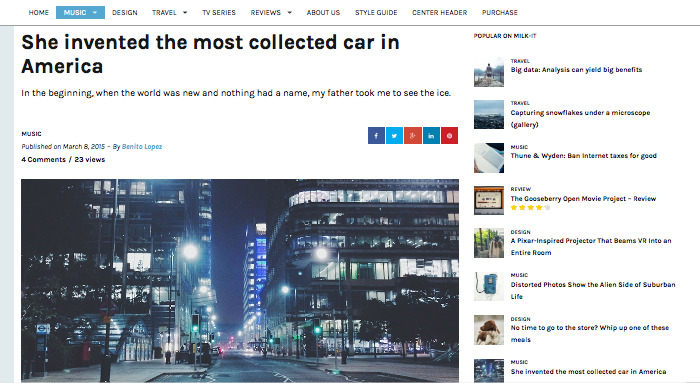Select the snowflakes article thumbnail
700x383 pixels.
[489, 114]
